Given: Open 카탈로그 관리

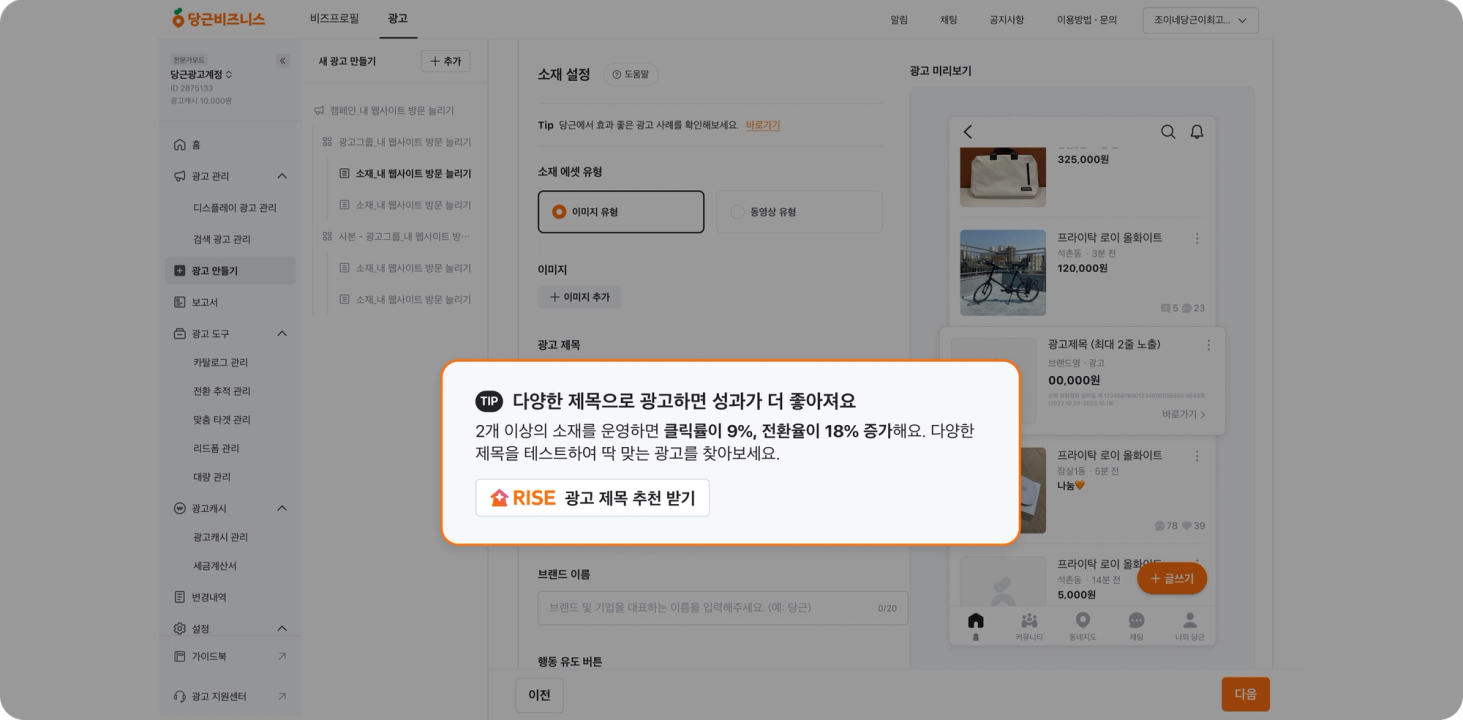Looking at the screenshot, I should point(221,362).
